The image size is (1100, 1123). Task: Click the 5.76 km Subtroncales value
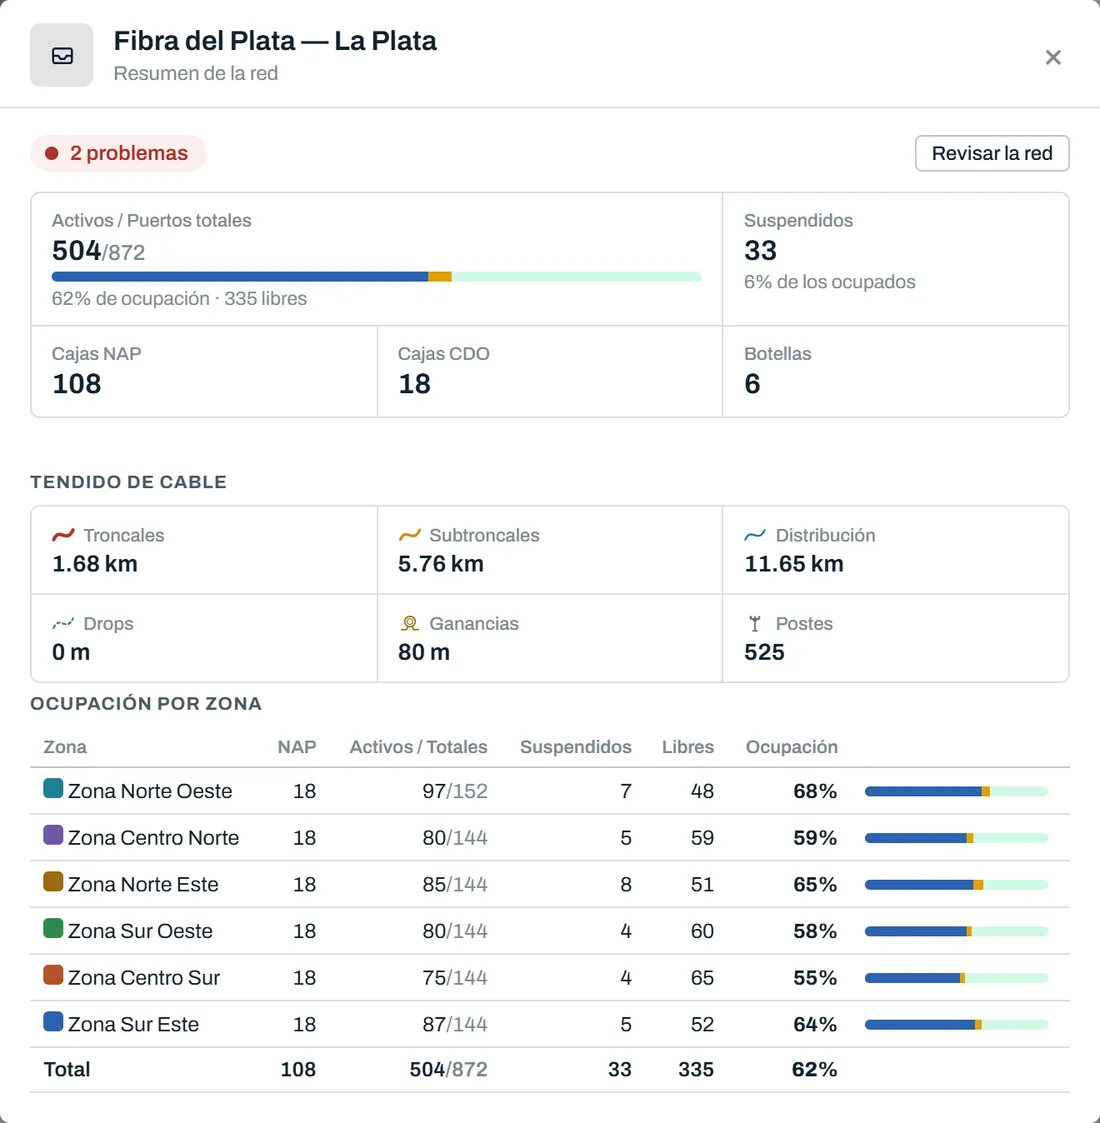(x=441, y=564)
